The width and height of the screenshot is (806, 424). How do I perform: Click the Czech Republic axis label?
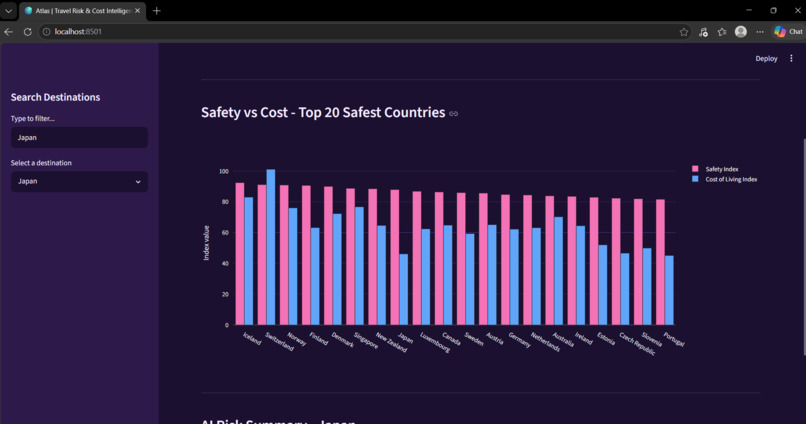(x=637, y=344)
